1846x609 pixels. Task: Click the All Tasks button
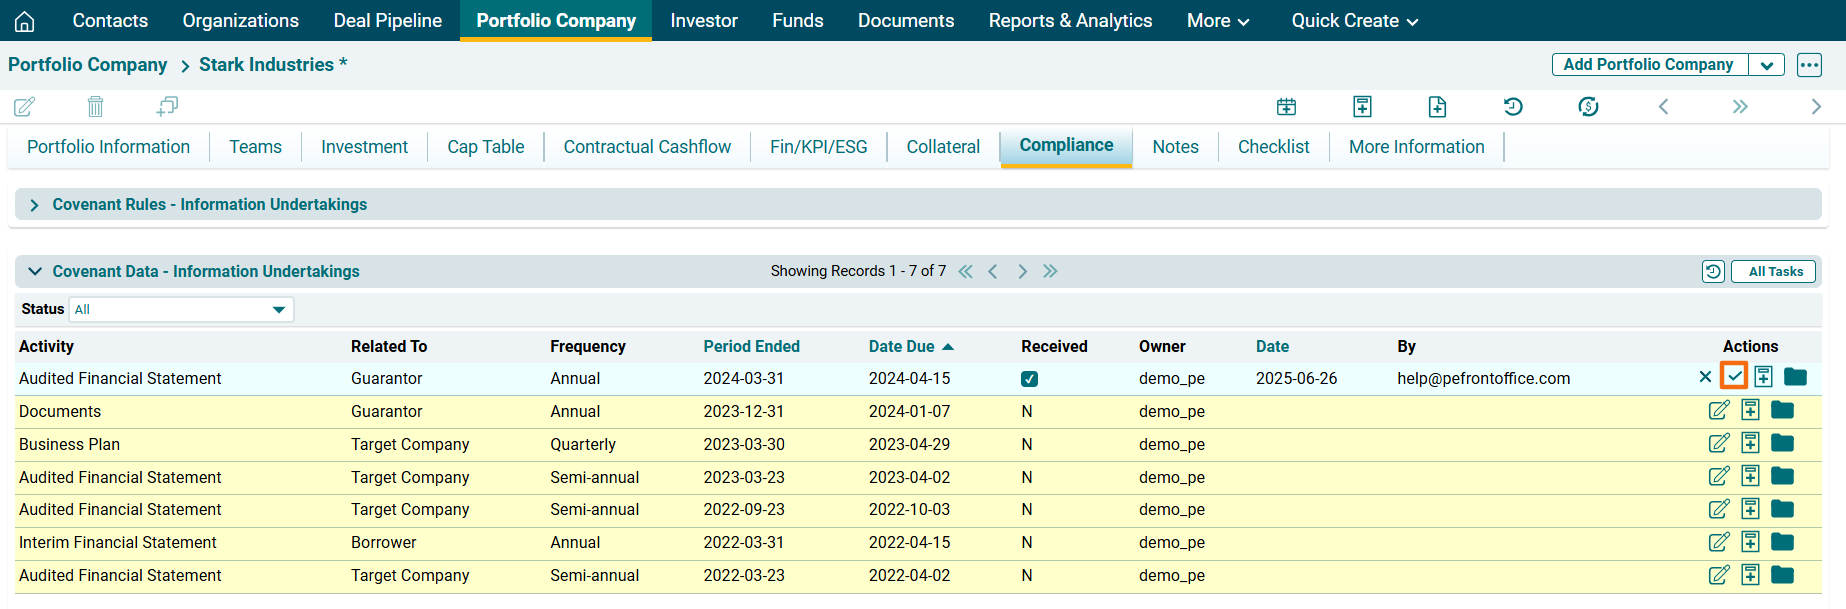pos(1774,272)
